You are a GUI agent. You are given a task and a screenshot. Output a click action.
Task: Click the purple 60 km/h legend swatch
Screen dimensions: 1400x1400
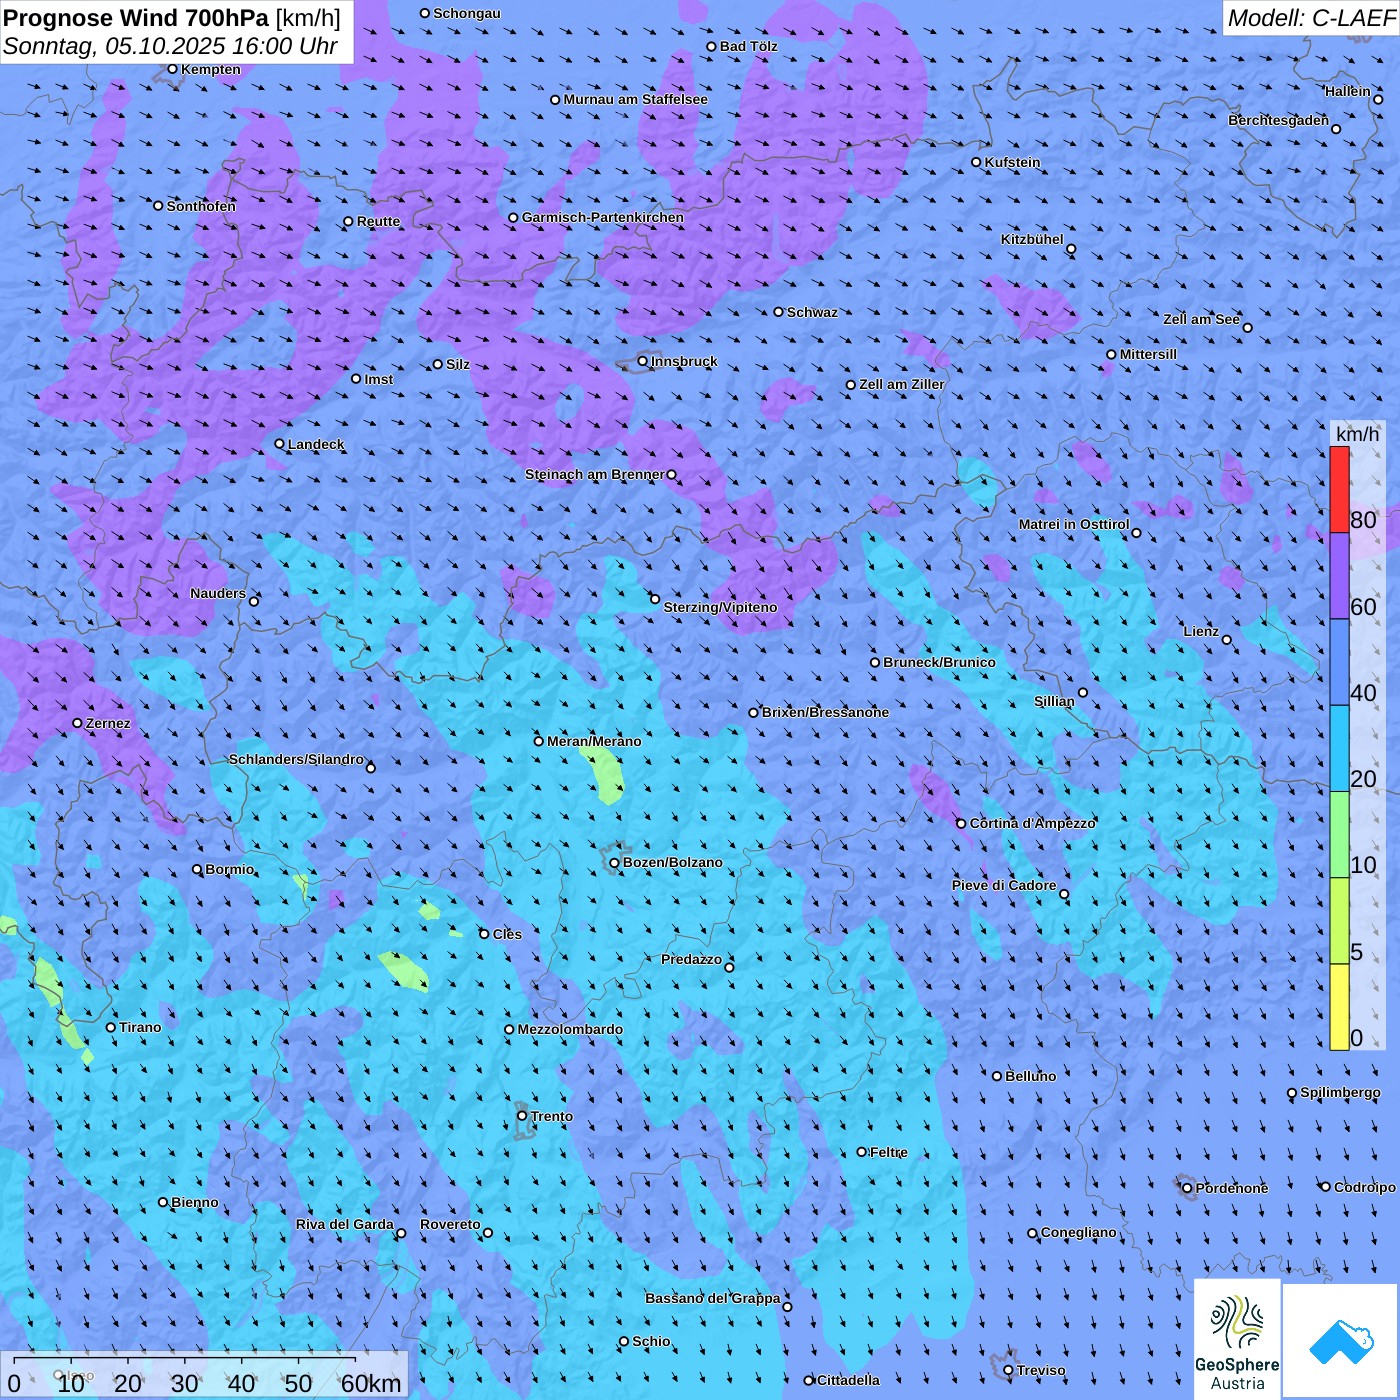(x=1339, y=576)
